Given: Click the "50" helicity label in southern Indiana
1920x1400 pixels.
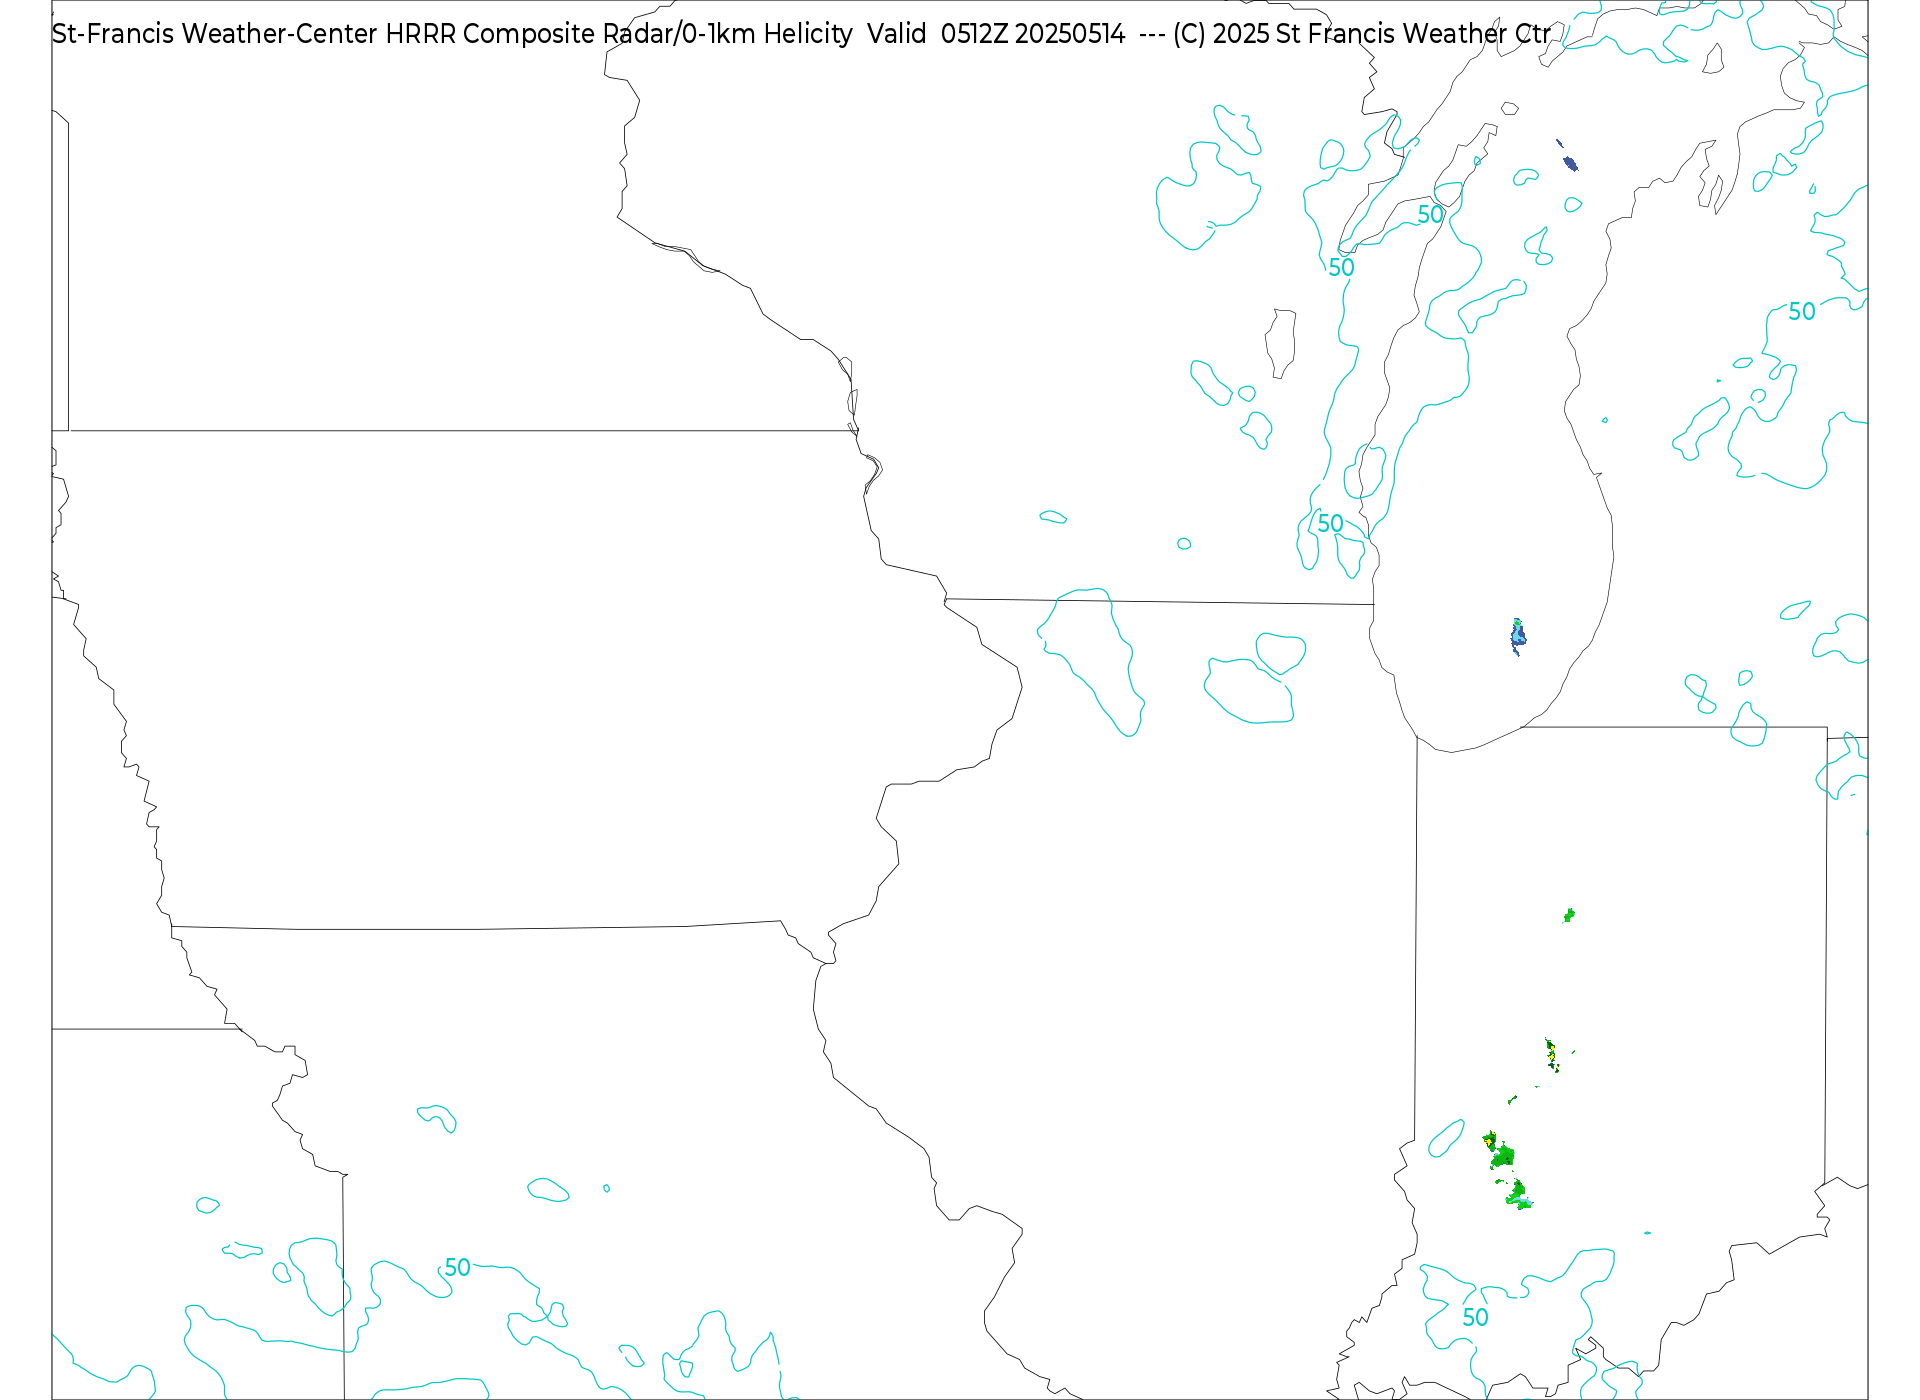Looking at the screenshot, I should pyautogui.click(x=1475, y=1318).
